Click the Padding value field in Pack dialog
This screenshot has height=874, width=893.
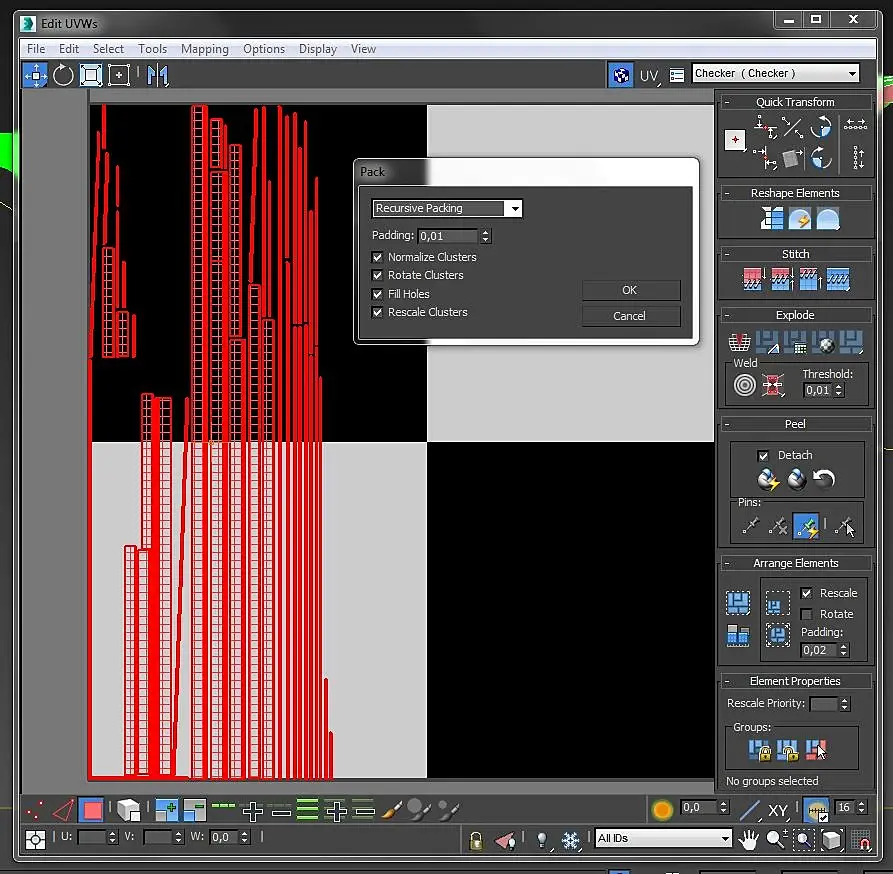click(x=447, y=236)
